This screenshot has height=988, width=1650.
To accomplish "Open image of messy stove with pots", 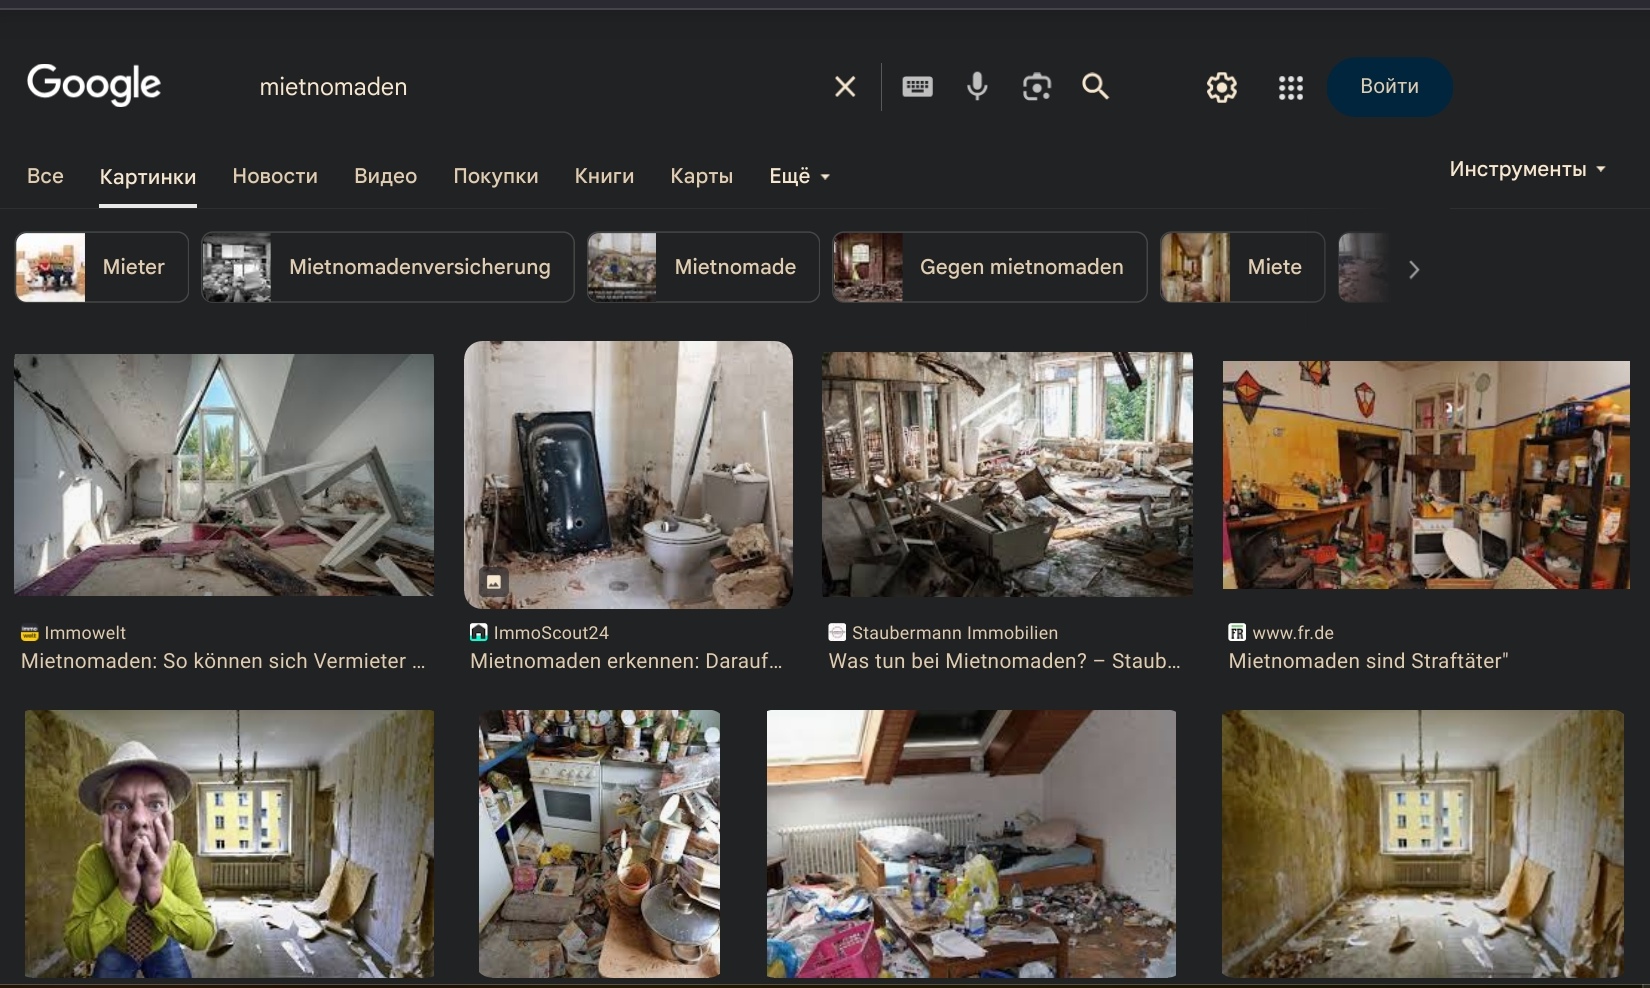I will coord(599,844).
